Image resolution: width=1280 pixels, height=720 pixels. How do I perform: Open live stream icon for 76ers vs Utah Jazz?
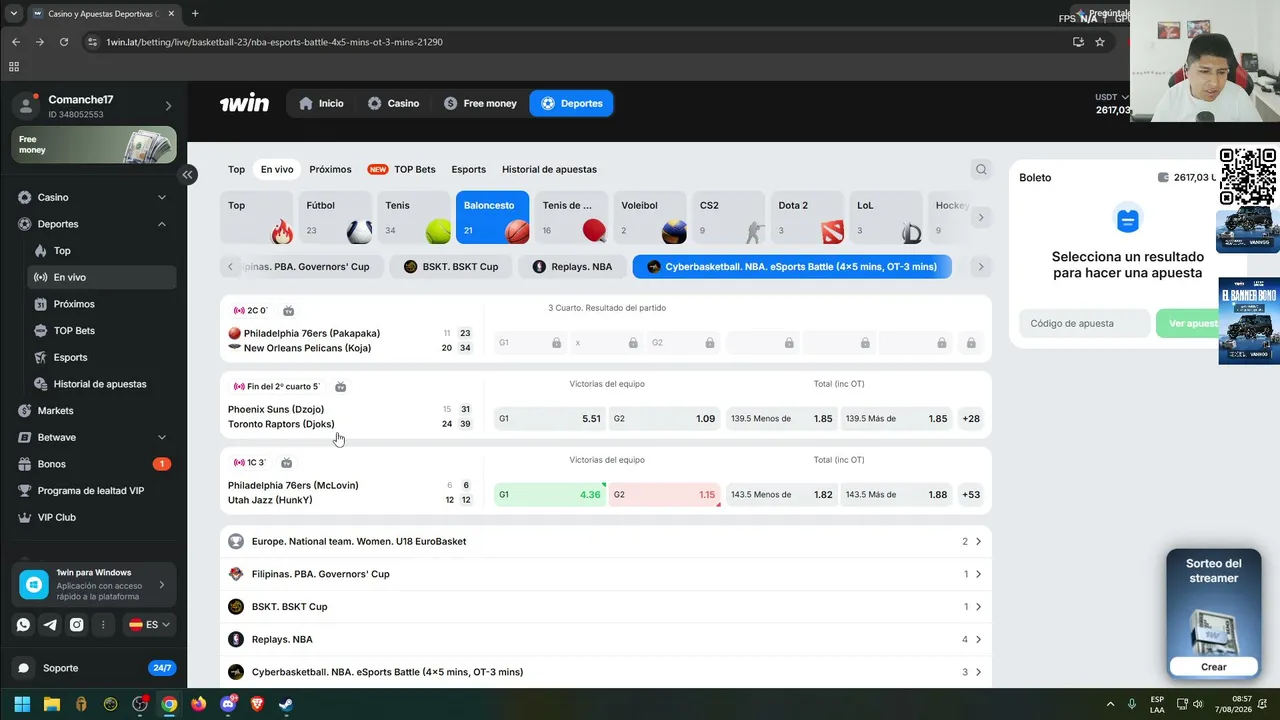pyautogui.click(x=287, y=463)
